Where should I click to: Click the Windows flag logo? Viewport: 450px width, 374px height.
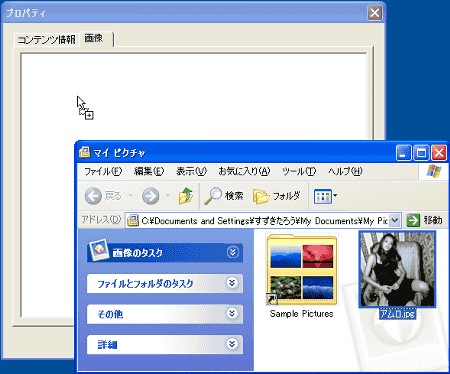pyautogui.click(x=434, y=171)
